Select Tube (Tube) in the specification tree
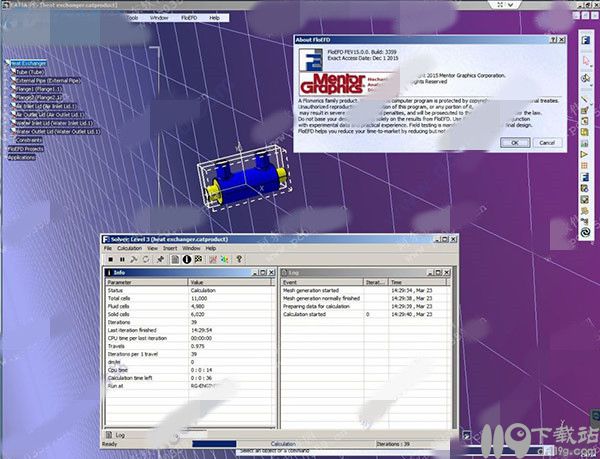 [x=31, y=72]
